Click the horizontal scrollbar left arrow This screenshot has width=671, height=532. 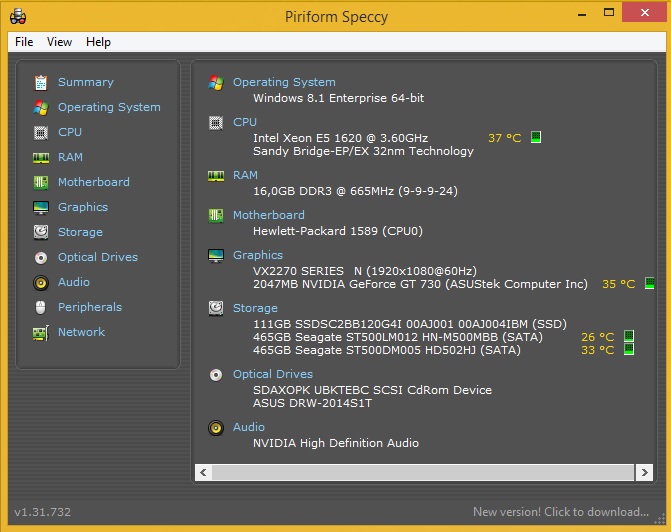pyautogui.click(x=203, y=472)
